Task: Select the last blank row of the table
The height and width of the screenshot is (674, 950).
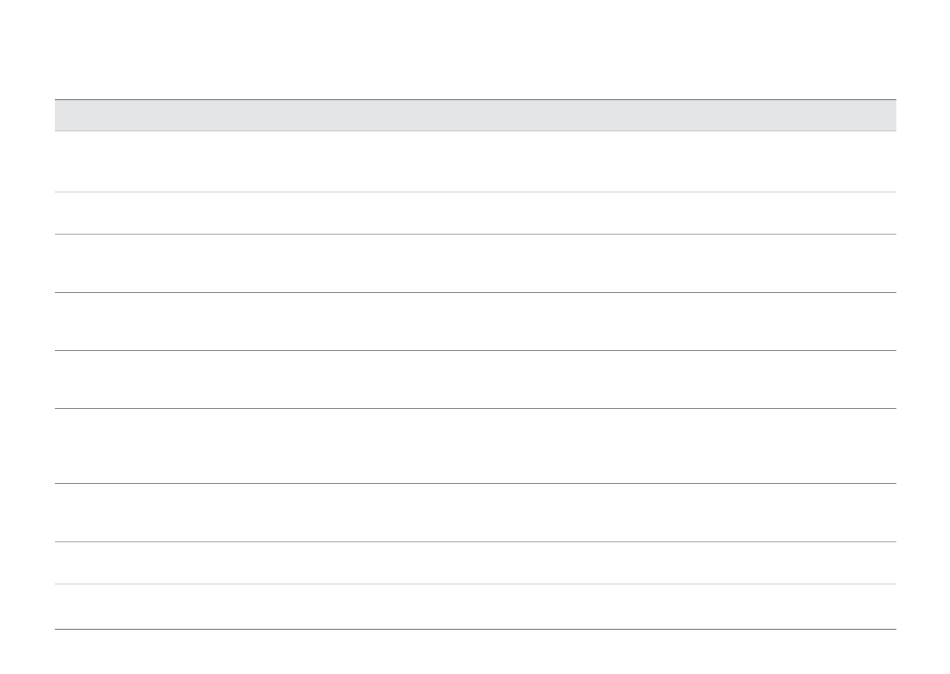Action: coord(475,607)
